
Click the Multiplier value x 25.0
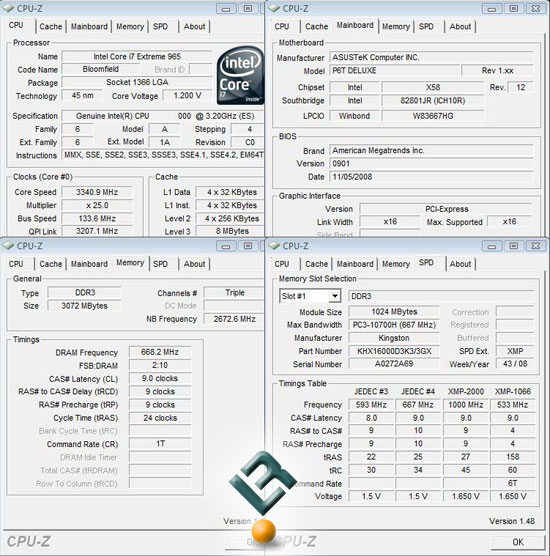click(97, 205)
